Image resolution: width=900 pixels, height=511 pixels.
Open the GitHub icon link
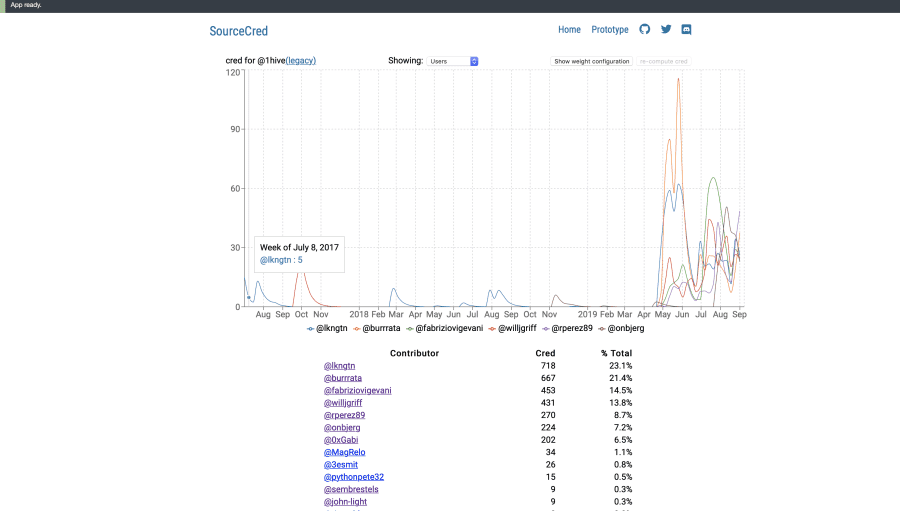point(645,29)
